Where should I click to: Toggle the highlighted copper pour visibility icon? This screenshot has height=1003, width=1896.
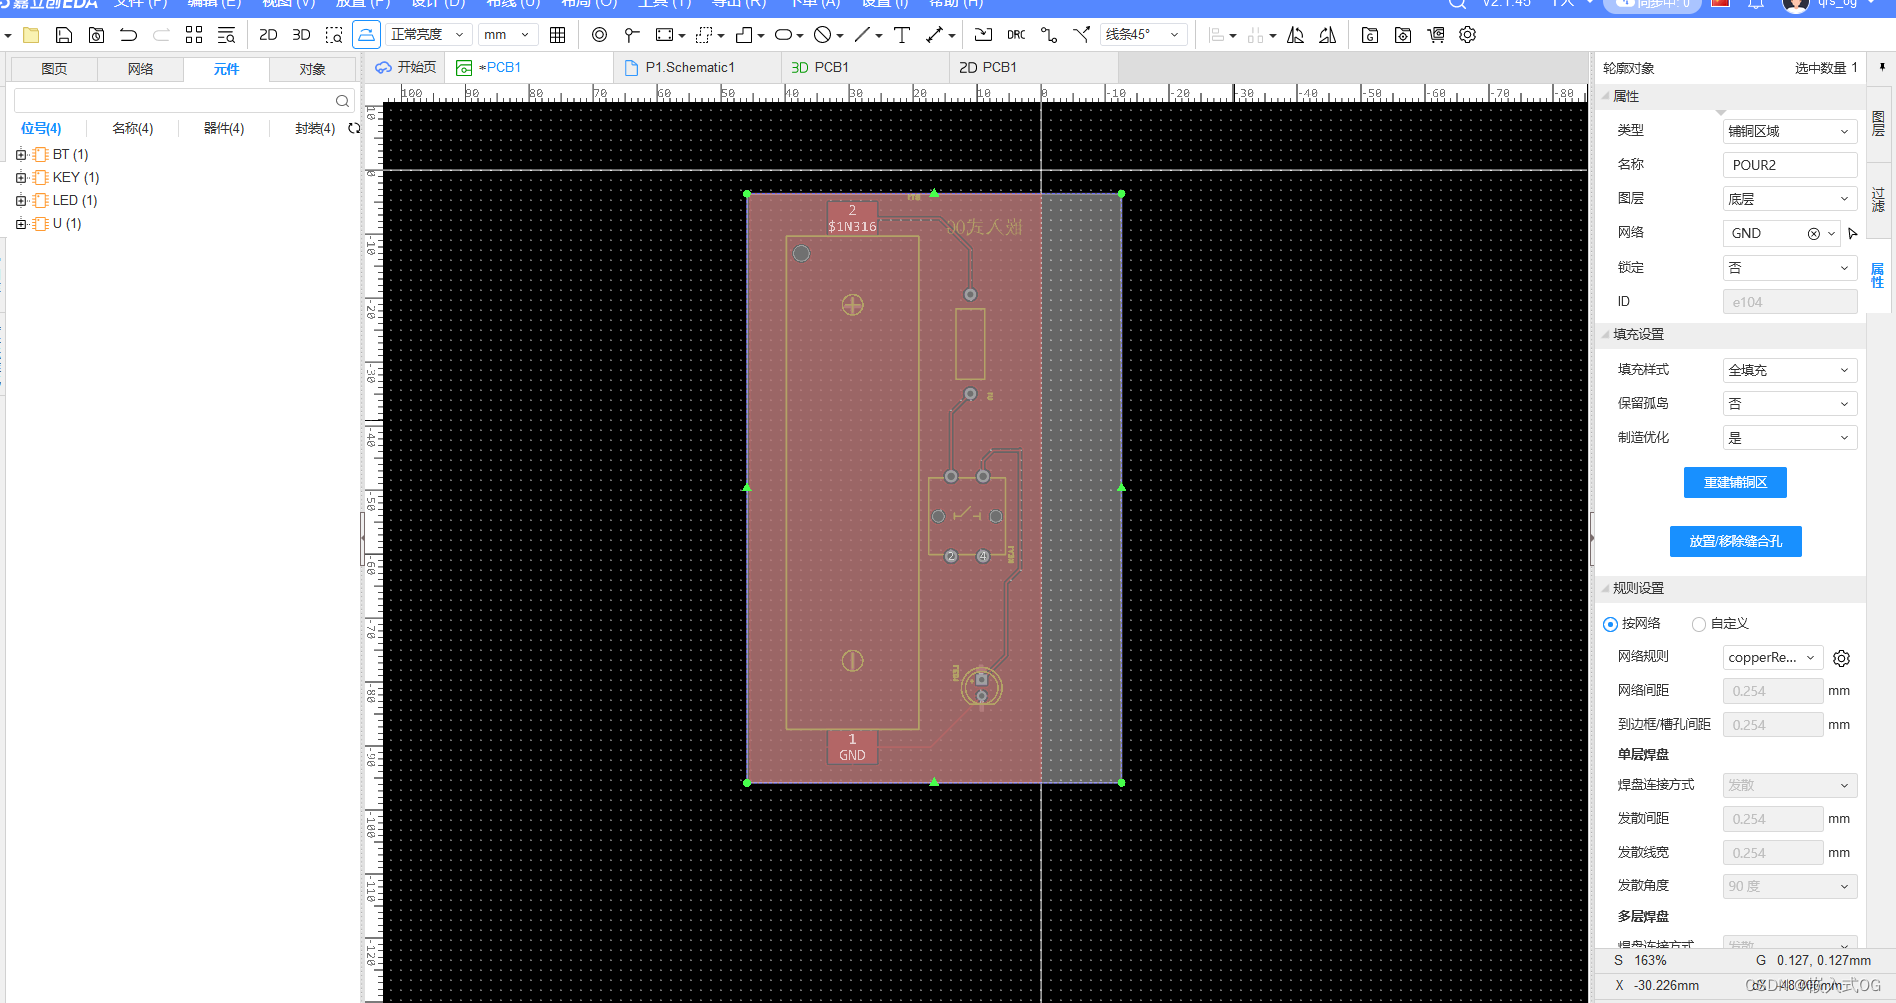pyautogui.click(x=366, y=35)
